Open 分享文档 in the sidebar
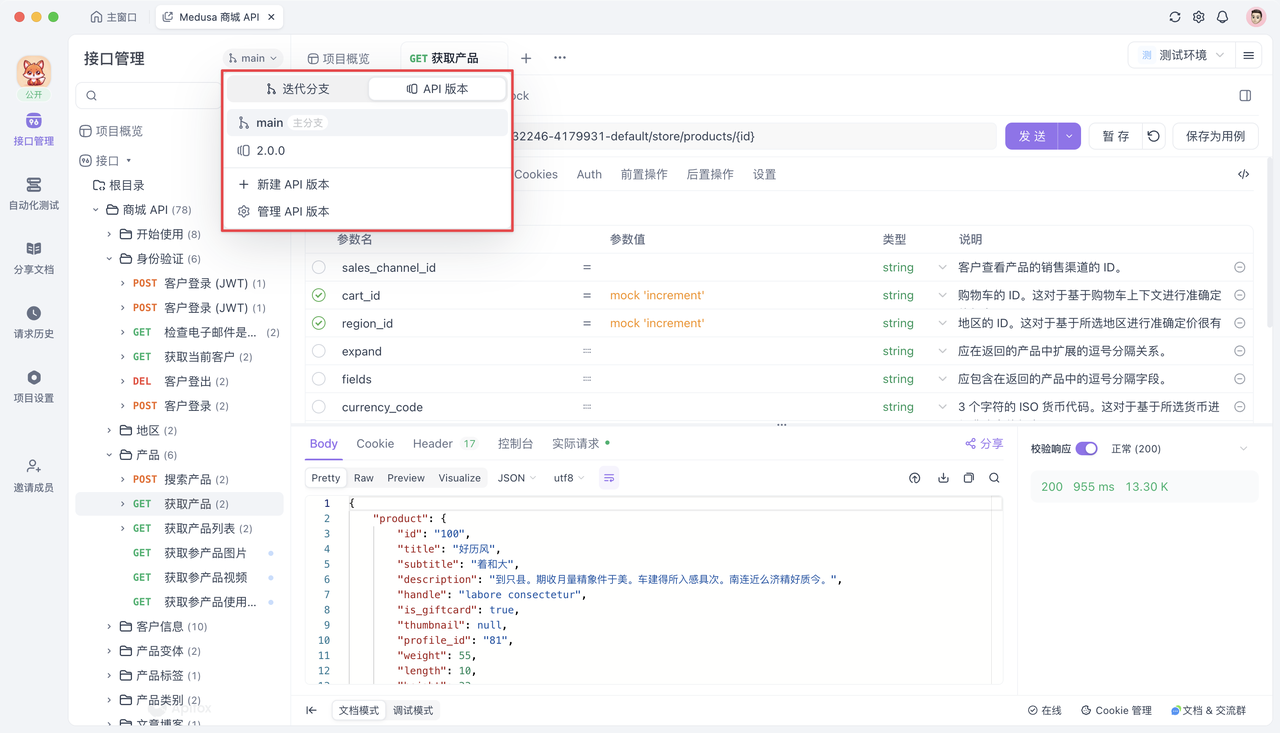The height and width of the screenshot is (733, 1280). pyautogui.click(x=33, y=258)
